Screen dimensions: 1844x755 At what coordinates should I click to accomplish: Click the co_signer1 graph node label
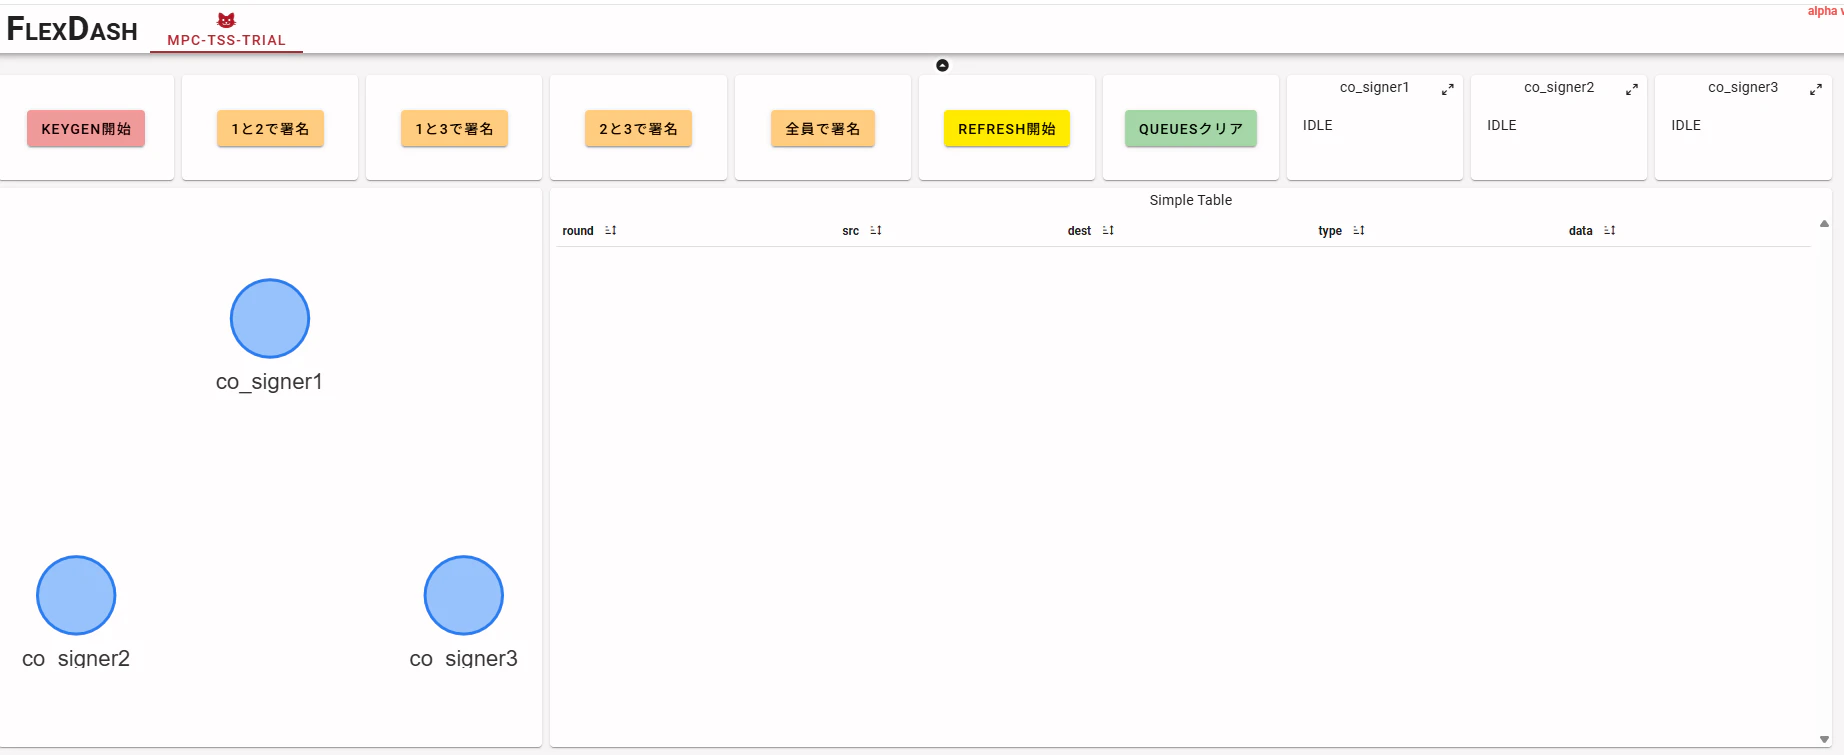coord(269,382)
